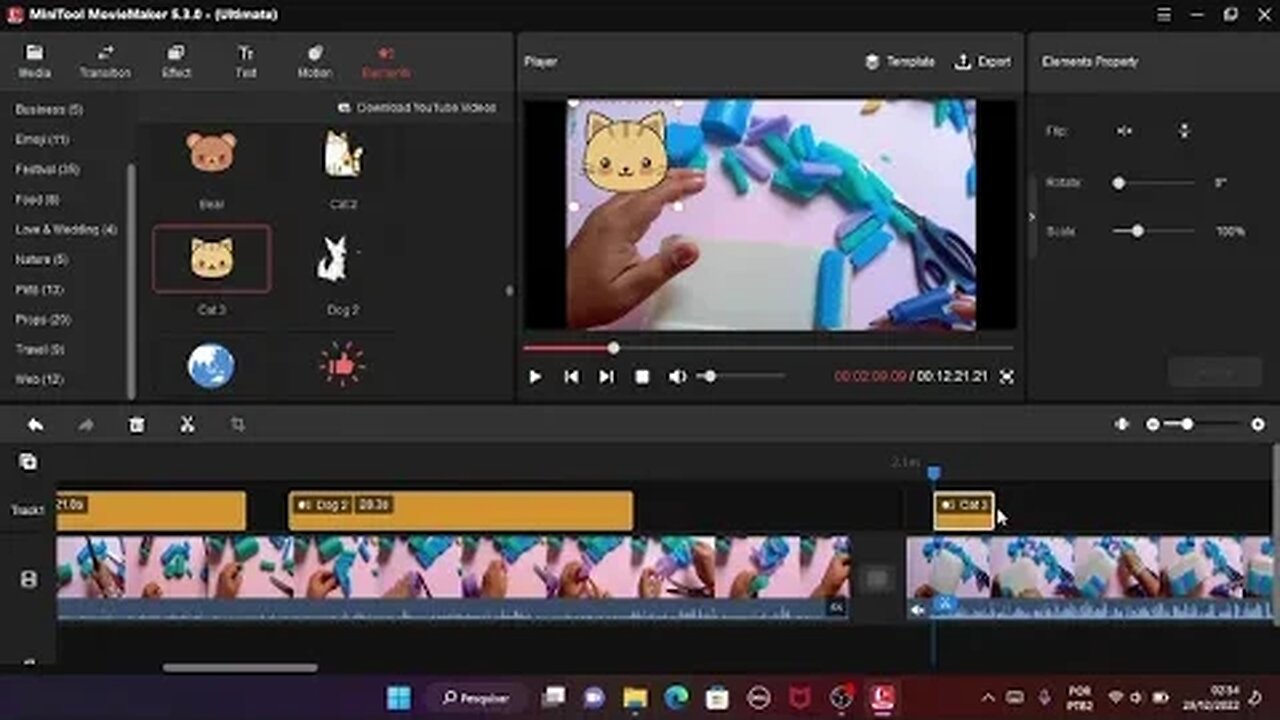Click the Undo arrow in timeline toolbar
This screenshot has width=1280, height=720.
35,425
